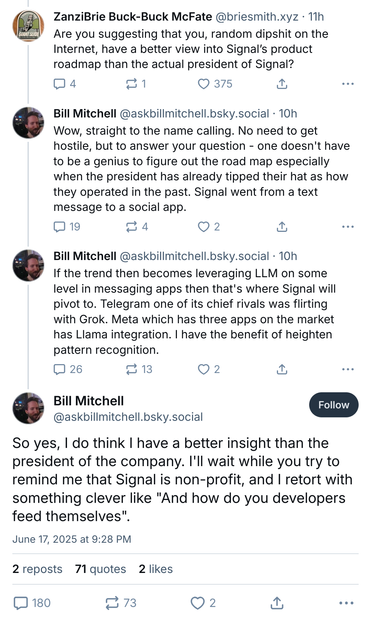Open the 2 likes list
The height and width of the screenshot is (620, 371).
pos(156,569)
